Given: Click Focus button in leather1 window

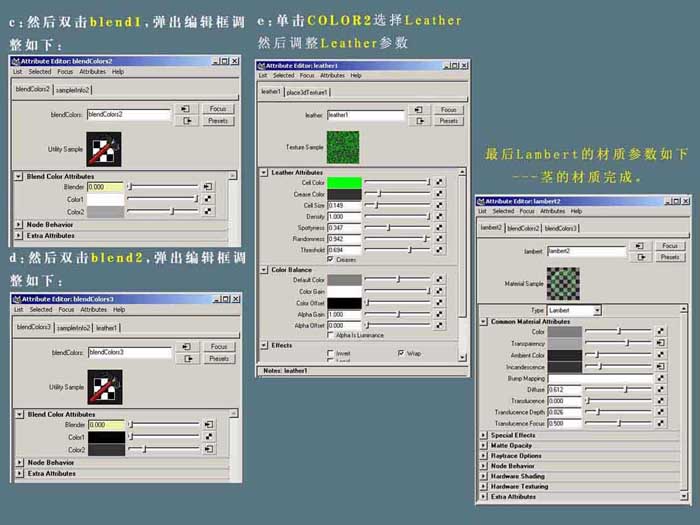Looking at the screenshot, I should 449,109.
